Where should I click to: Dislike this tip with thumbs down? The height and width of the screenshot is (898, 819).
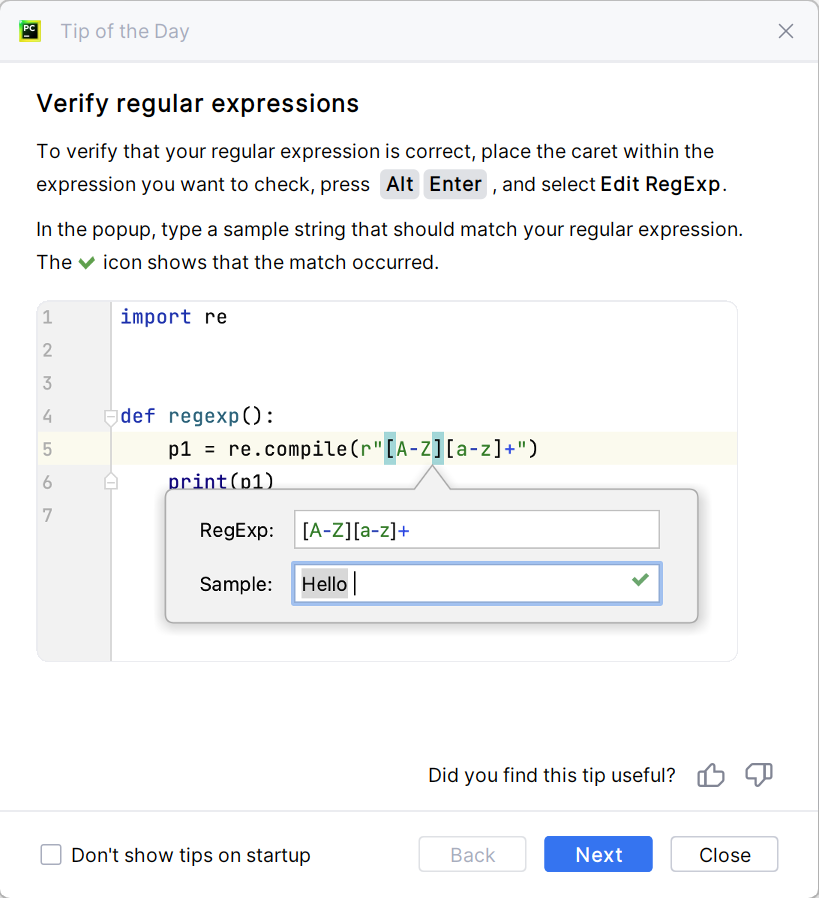[x=759, y=775]
